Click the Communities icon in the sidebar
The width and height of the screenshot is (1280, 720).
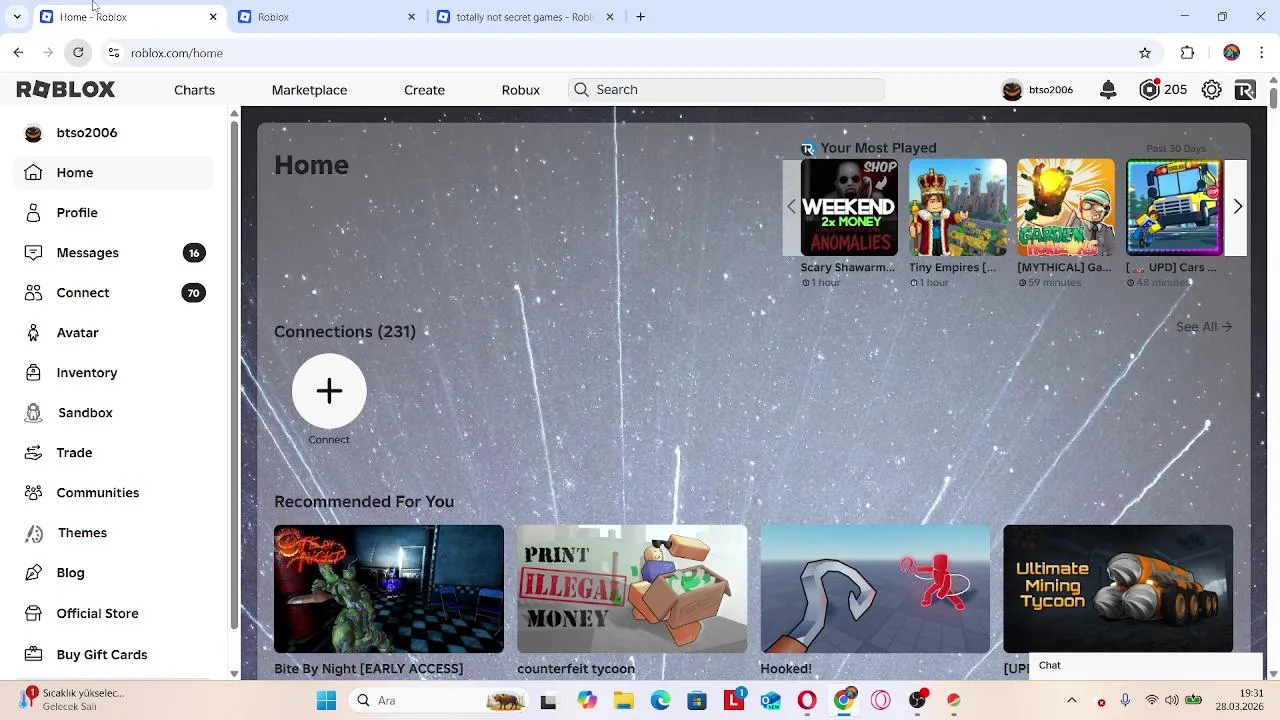[x=34, y=492]
